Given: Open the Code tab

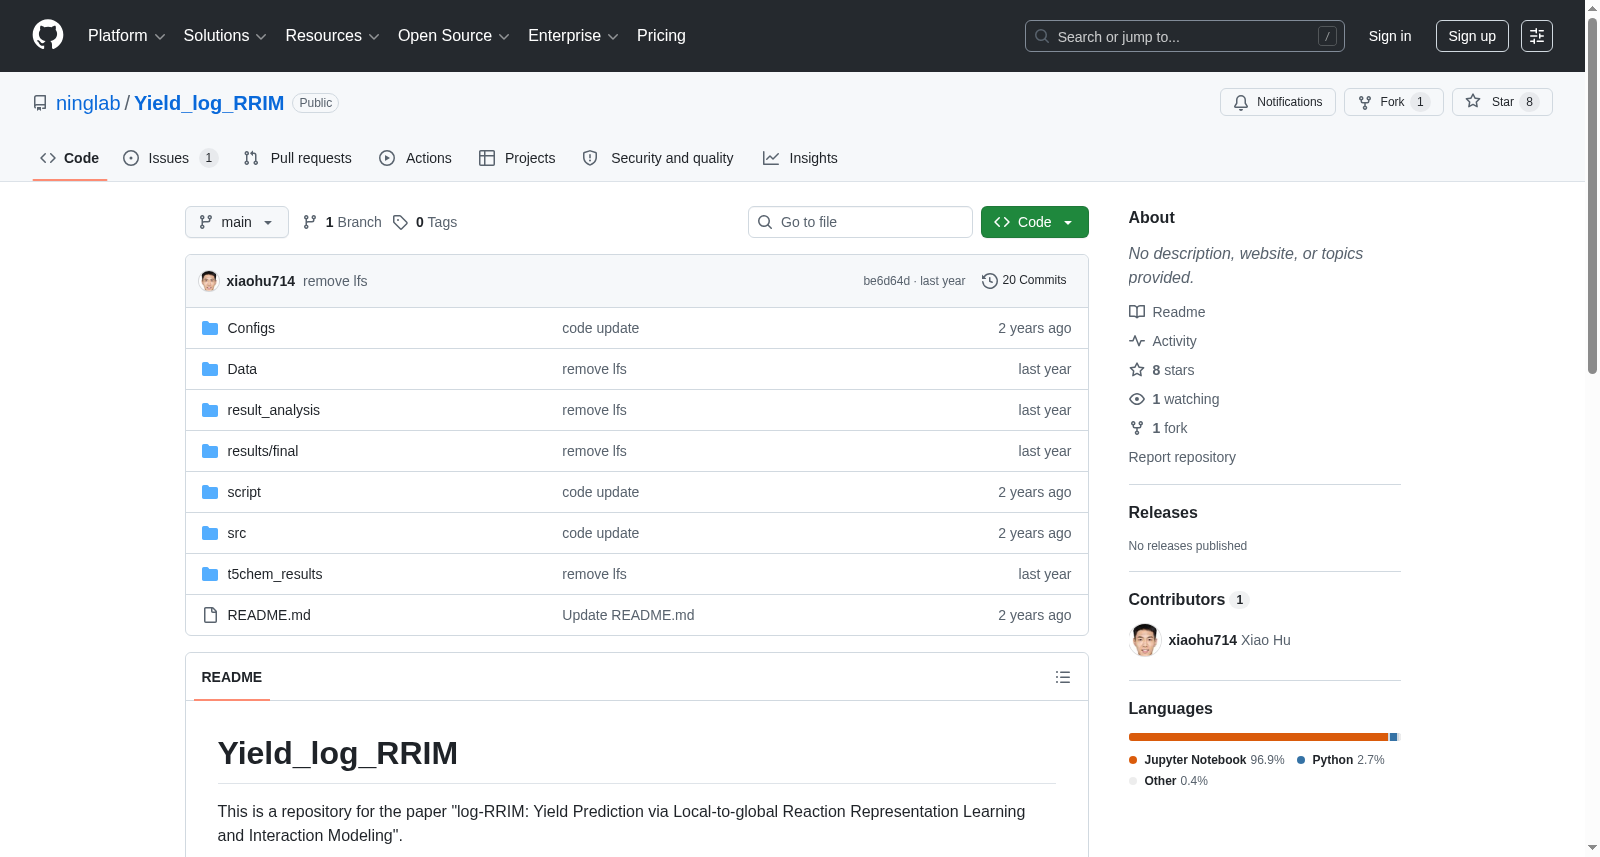Looking at the screenshot, I should coord(70,158).
